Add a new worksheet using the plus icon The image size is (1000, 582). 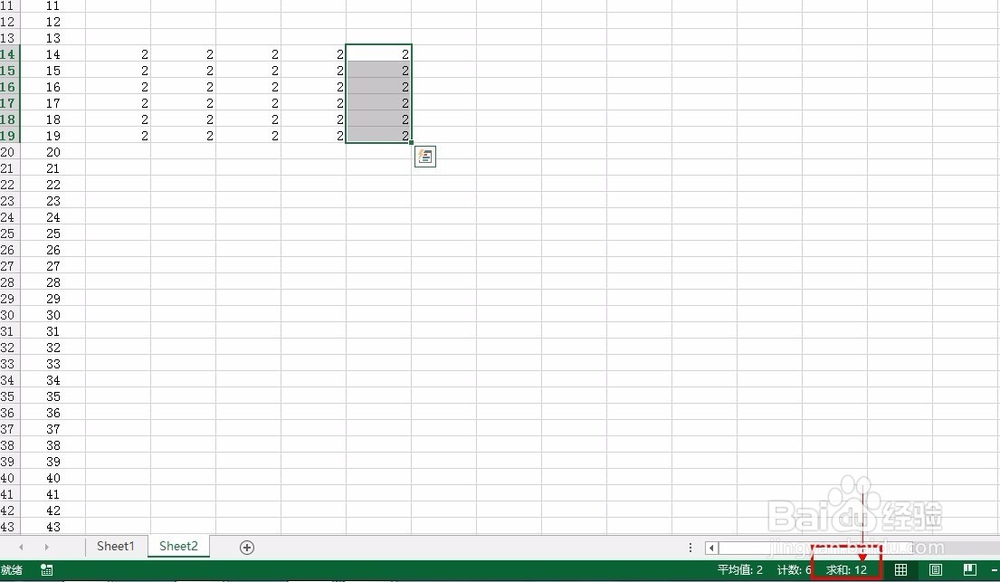(x=246, y=546)
